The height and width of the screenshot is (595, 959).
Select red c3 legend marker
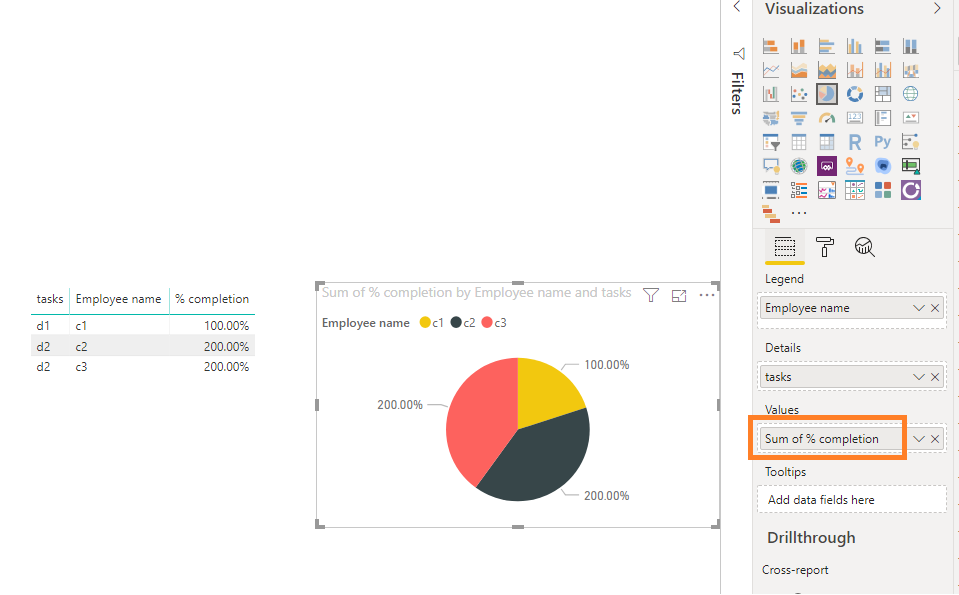click(487, 323)
